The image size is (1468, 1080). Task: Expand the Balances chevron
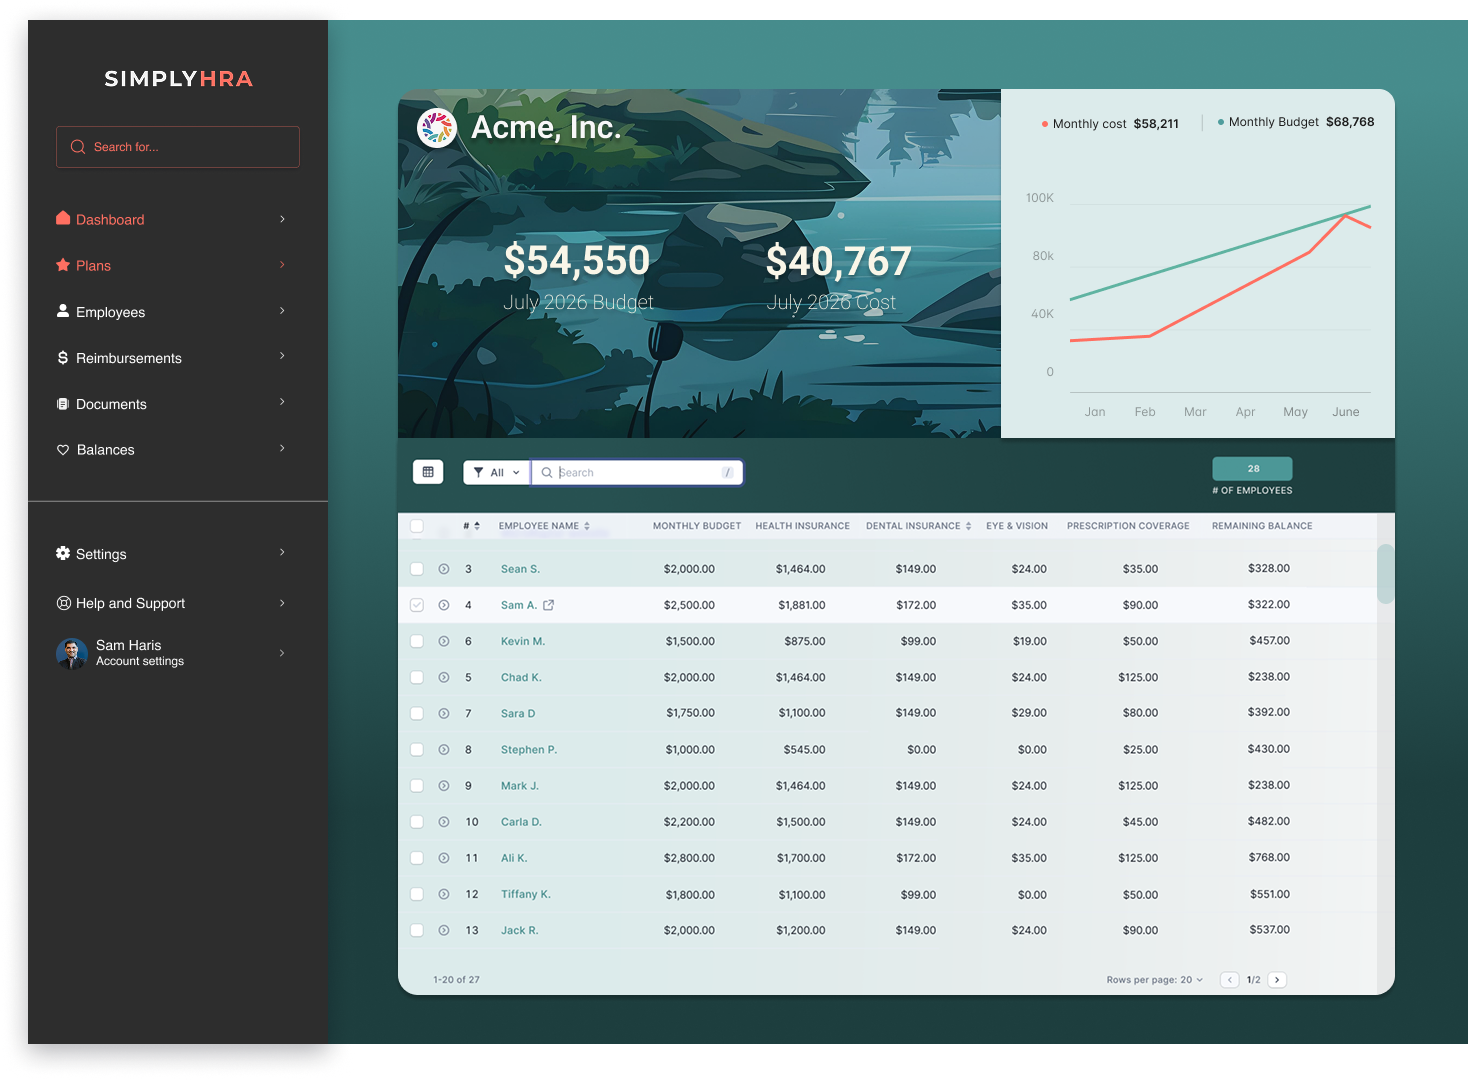282,448
